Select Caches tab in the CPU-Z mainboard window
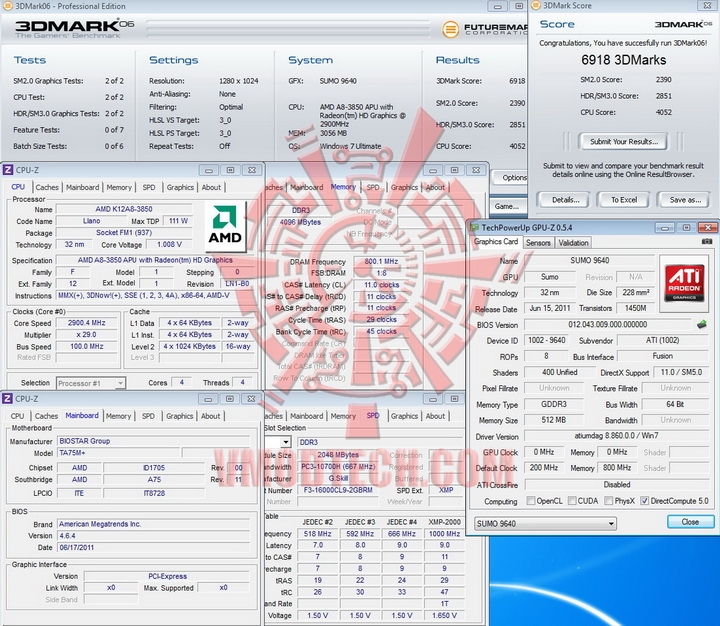The width and height of the screenshot is (720, 626). pyautogui.click(x=46, y=416)
